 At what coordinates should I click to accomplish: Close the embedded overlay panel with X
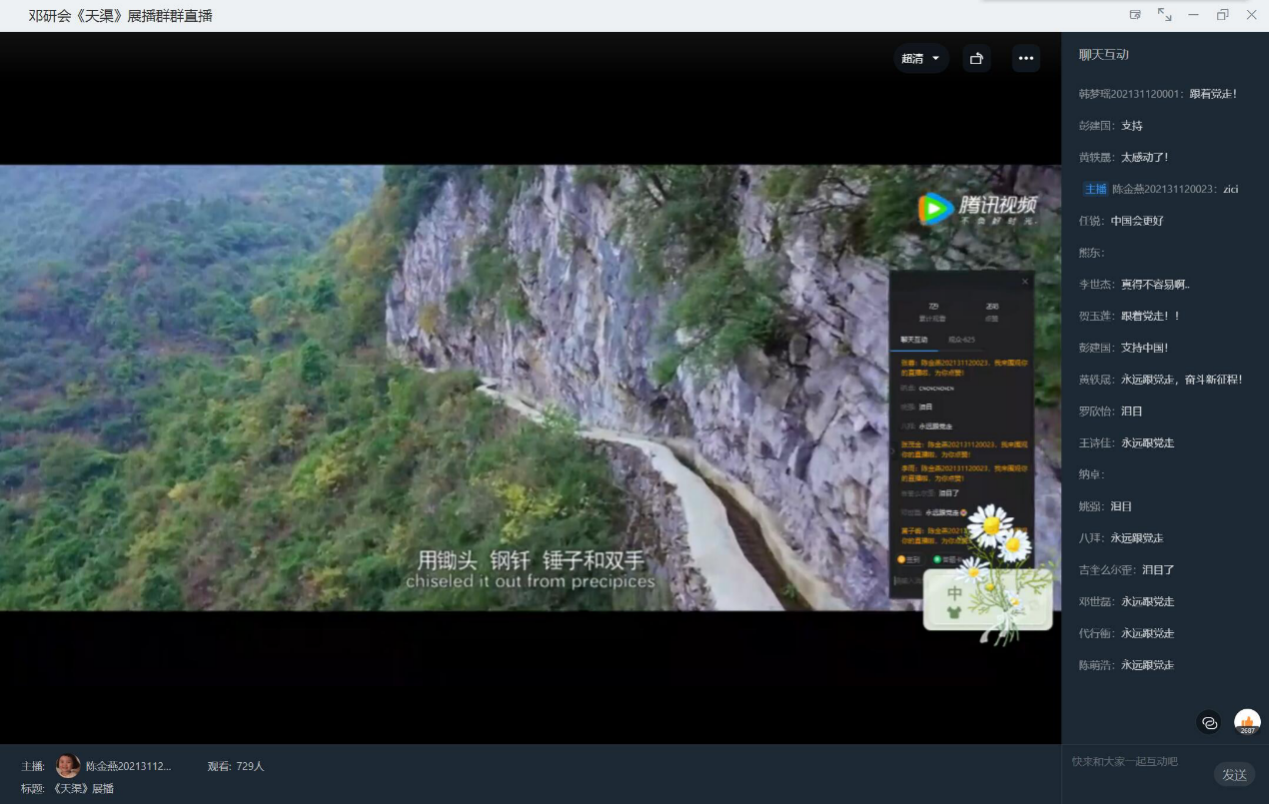point(1024,282)
